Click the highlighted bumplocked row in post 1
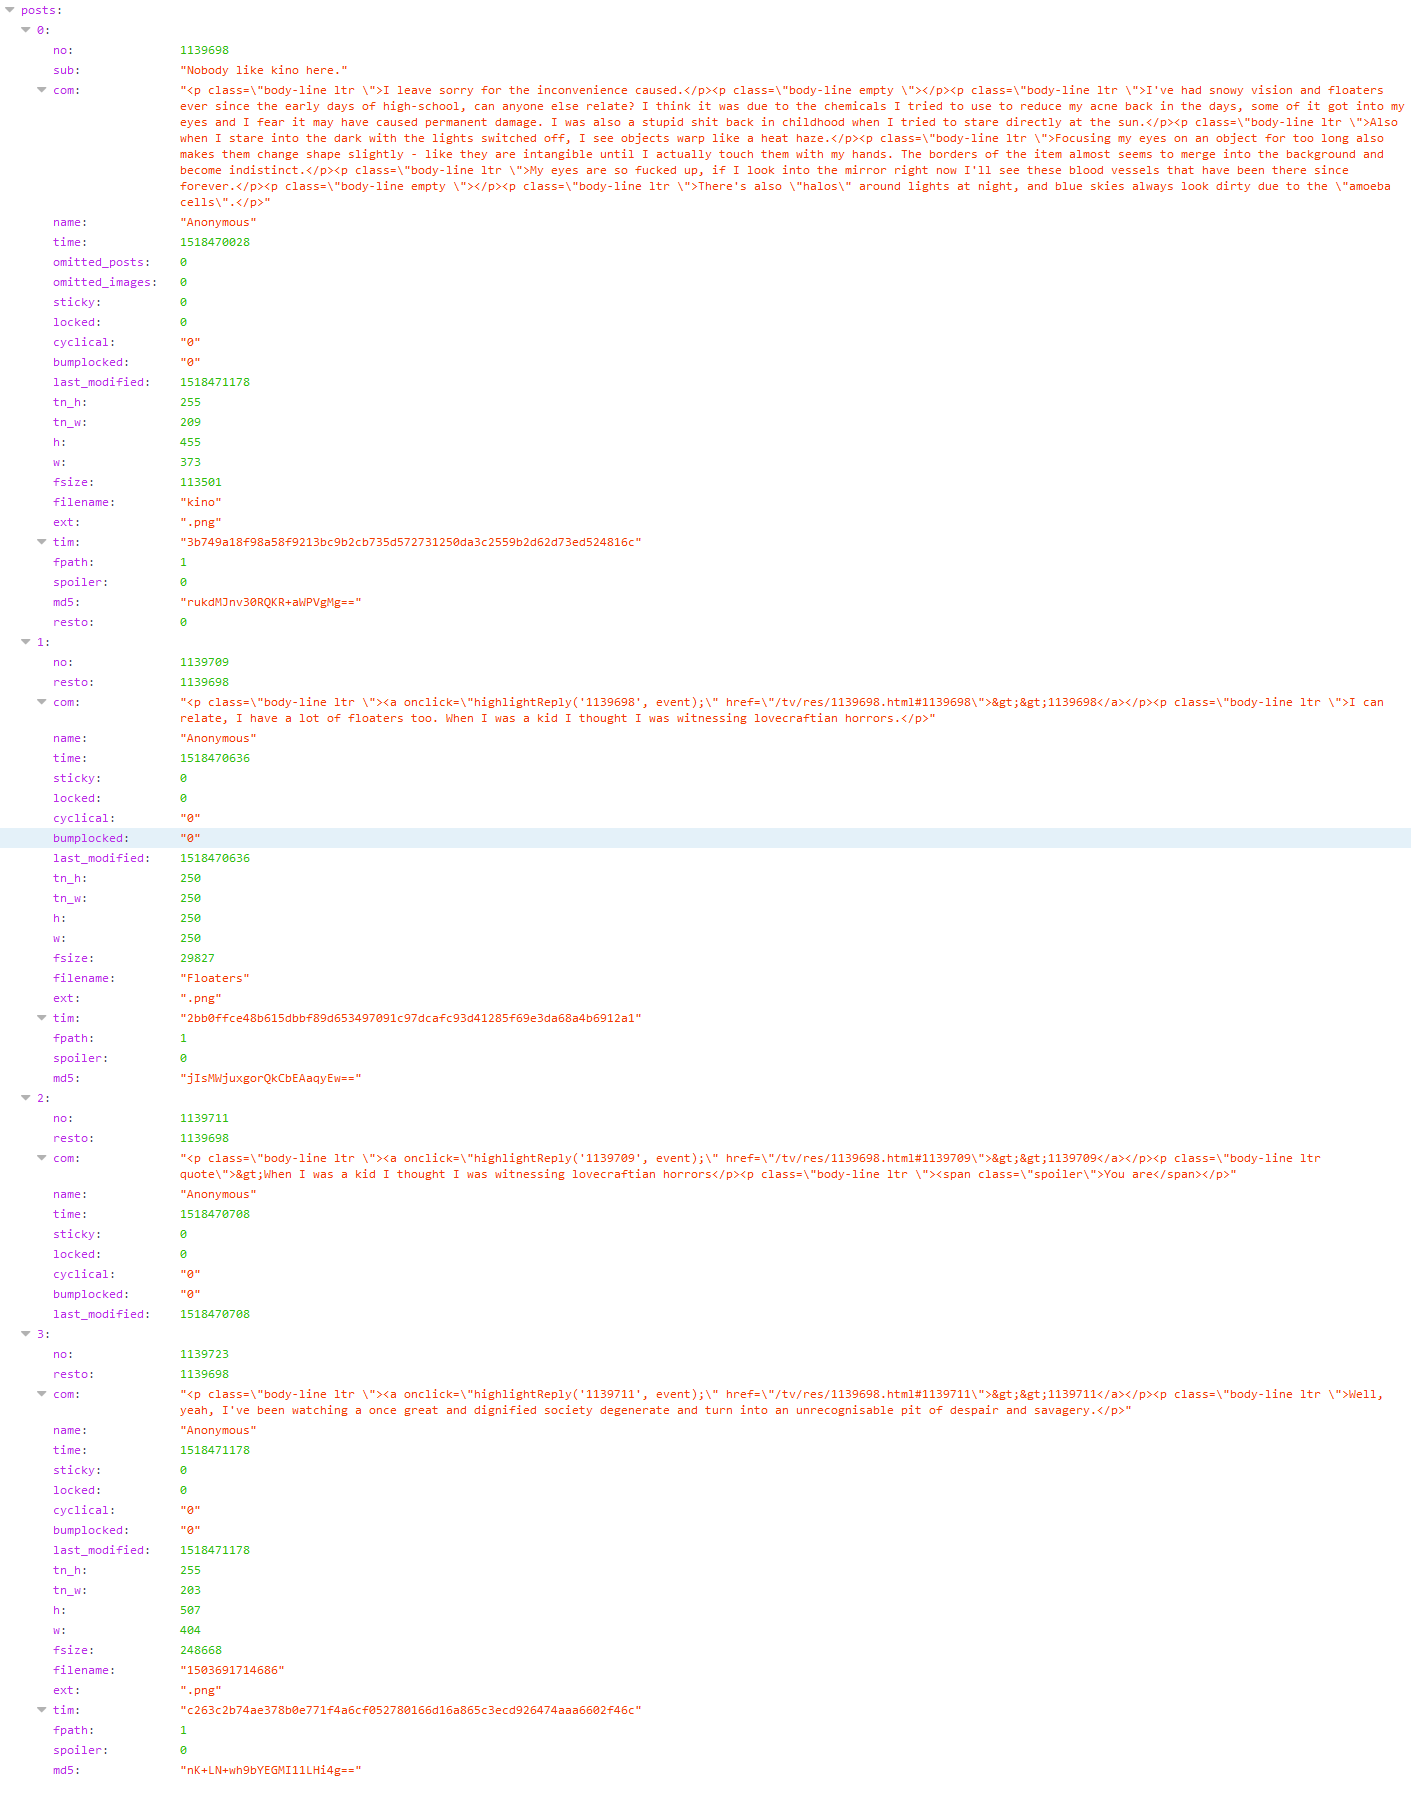The image size is (1411, 1808). (705, 838)
